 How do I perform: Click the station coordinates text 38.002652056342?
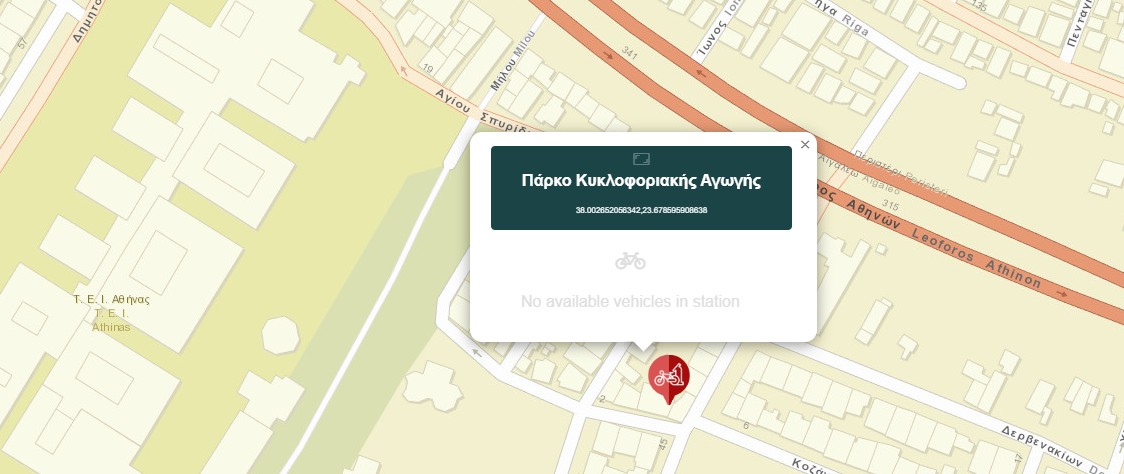[x=641, y=210]
